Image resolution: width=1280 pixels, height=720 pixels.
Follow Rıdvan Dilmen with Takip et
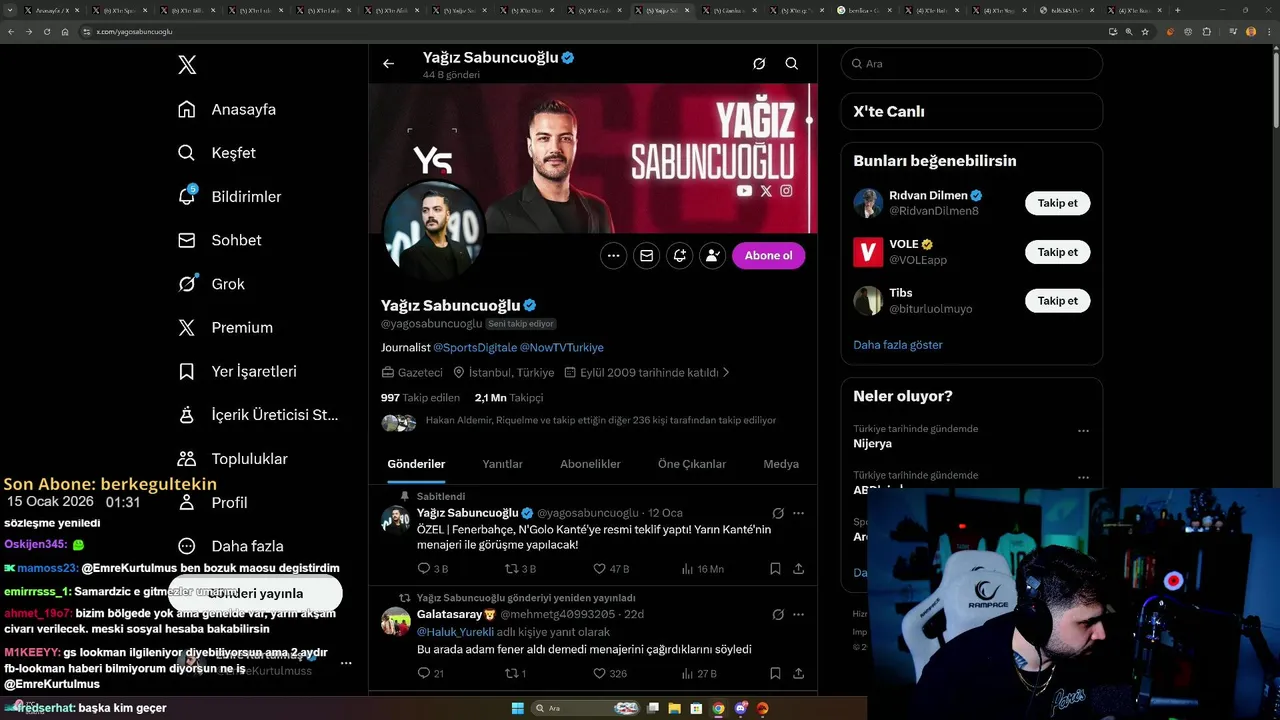(x=1057, y=203)
